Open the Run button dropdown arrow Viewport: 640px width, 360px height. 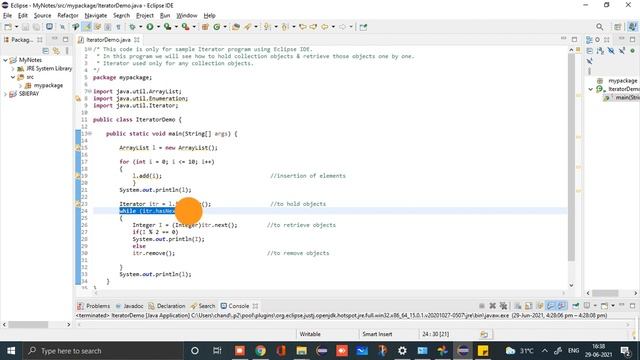point(158,27)
